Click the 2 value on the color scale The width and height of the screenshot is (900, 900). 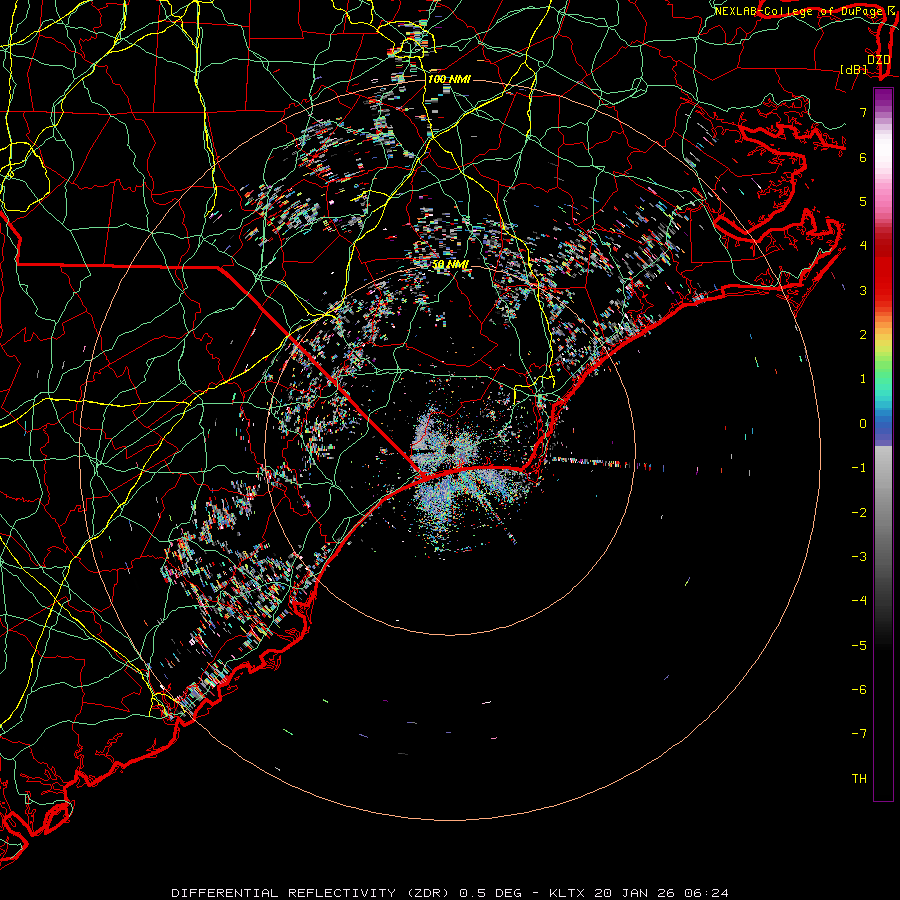pos(863,335)
